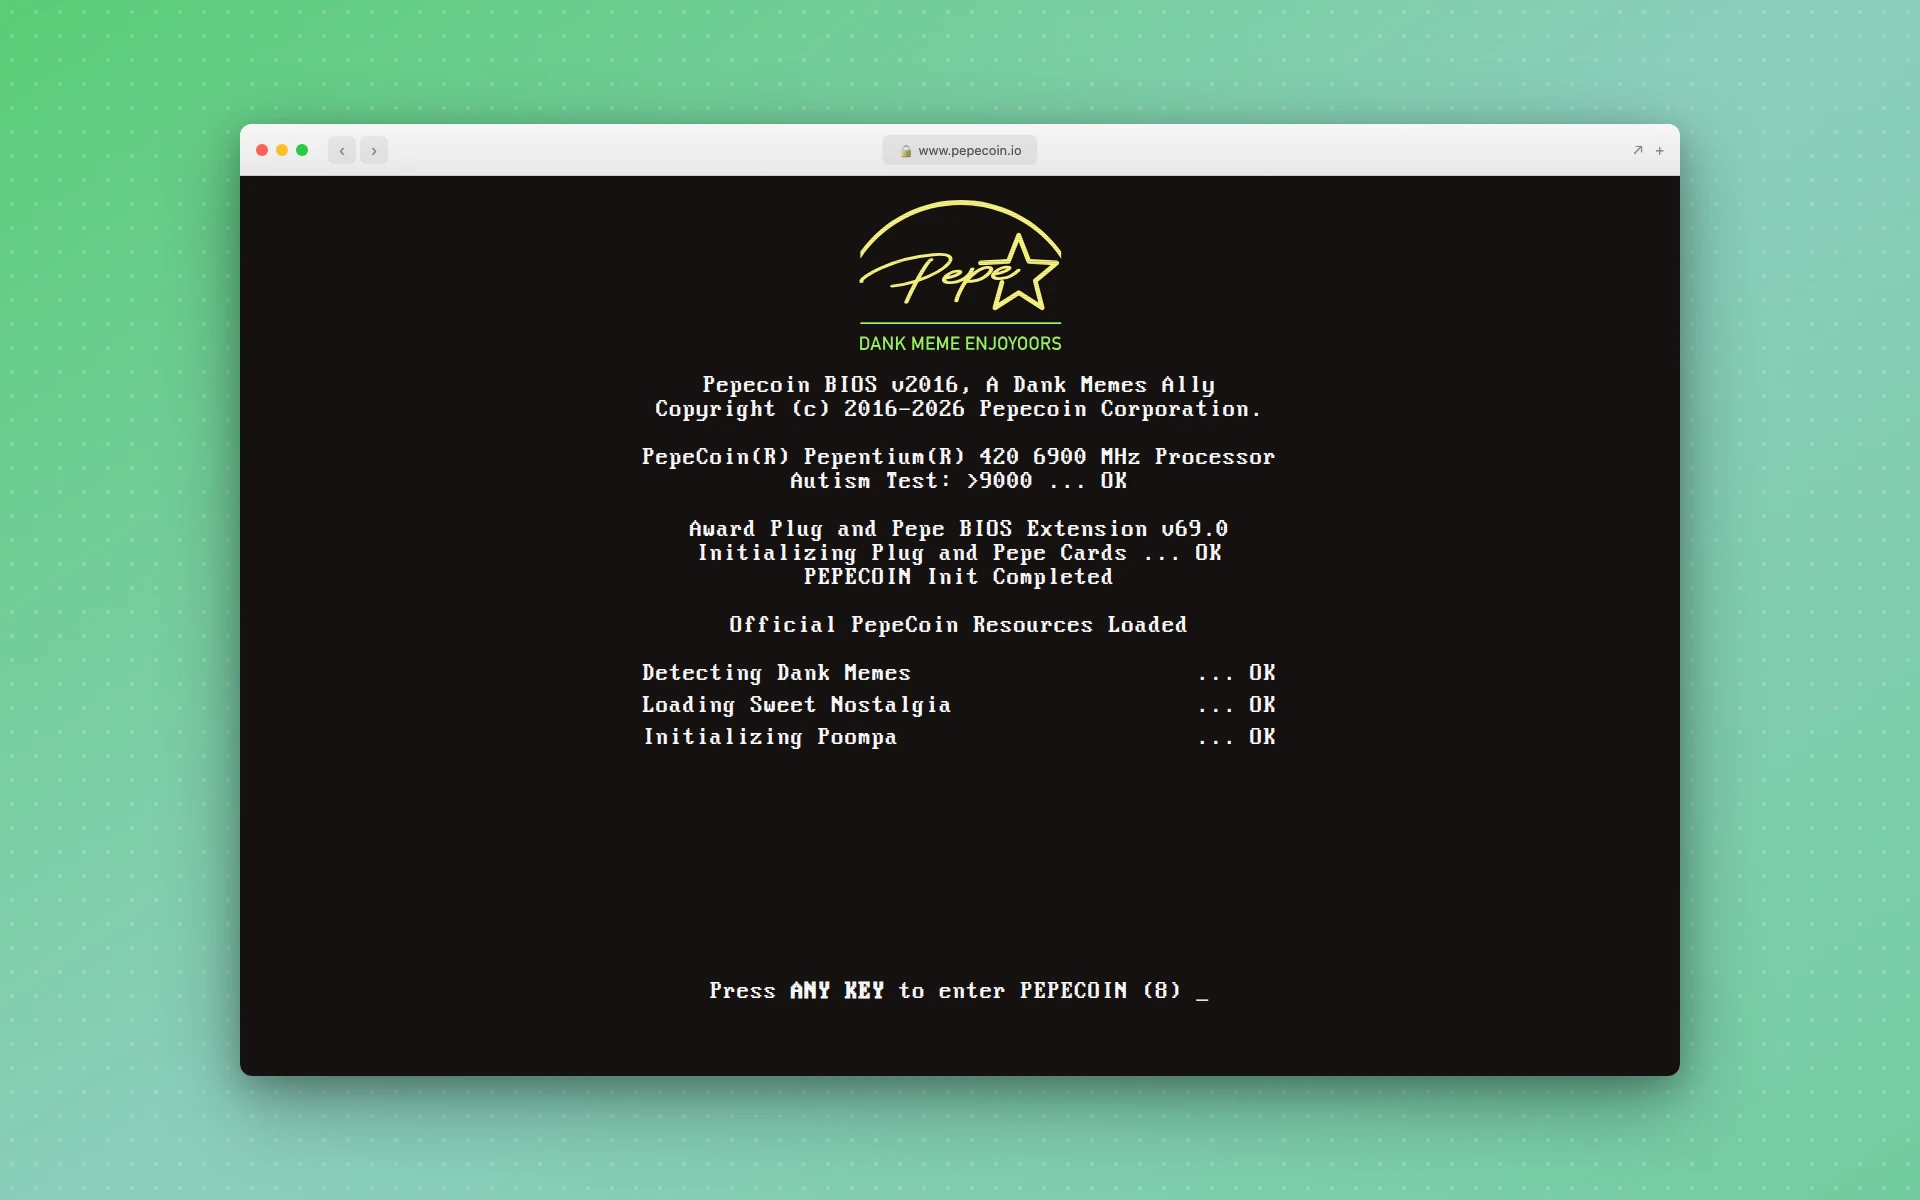Minimize the window with yellow button
Viewport: 1920px width, 1200px height.
(x=282, y=150)
